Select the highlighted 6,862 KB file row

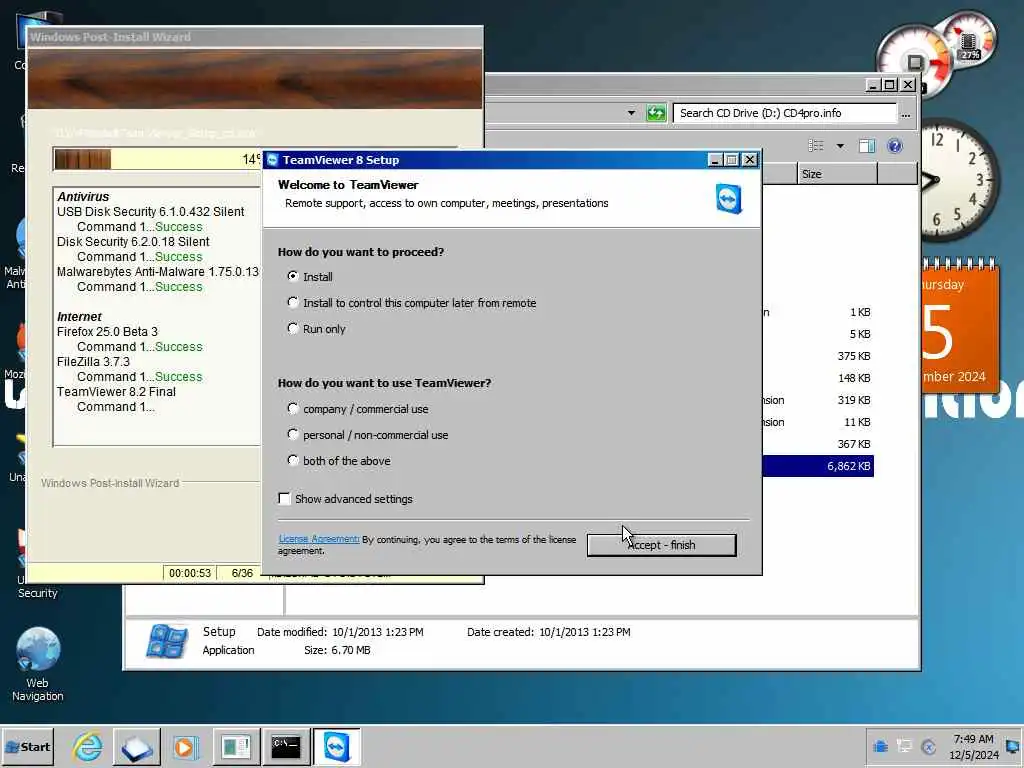point(818,466)
